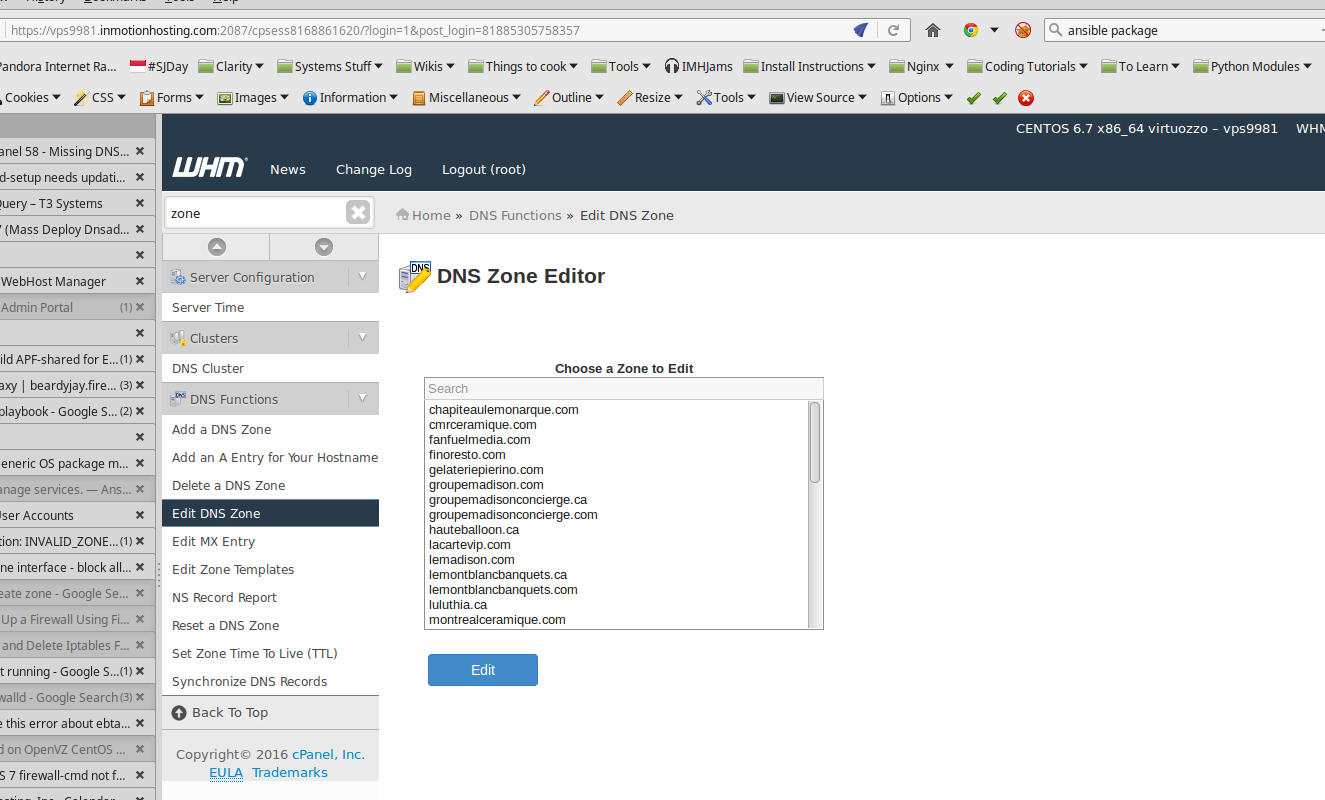Click the sidebar scroll-down arrow button
1325x800 pixels.
click(323, 247)
